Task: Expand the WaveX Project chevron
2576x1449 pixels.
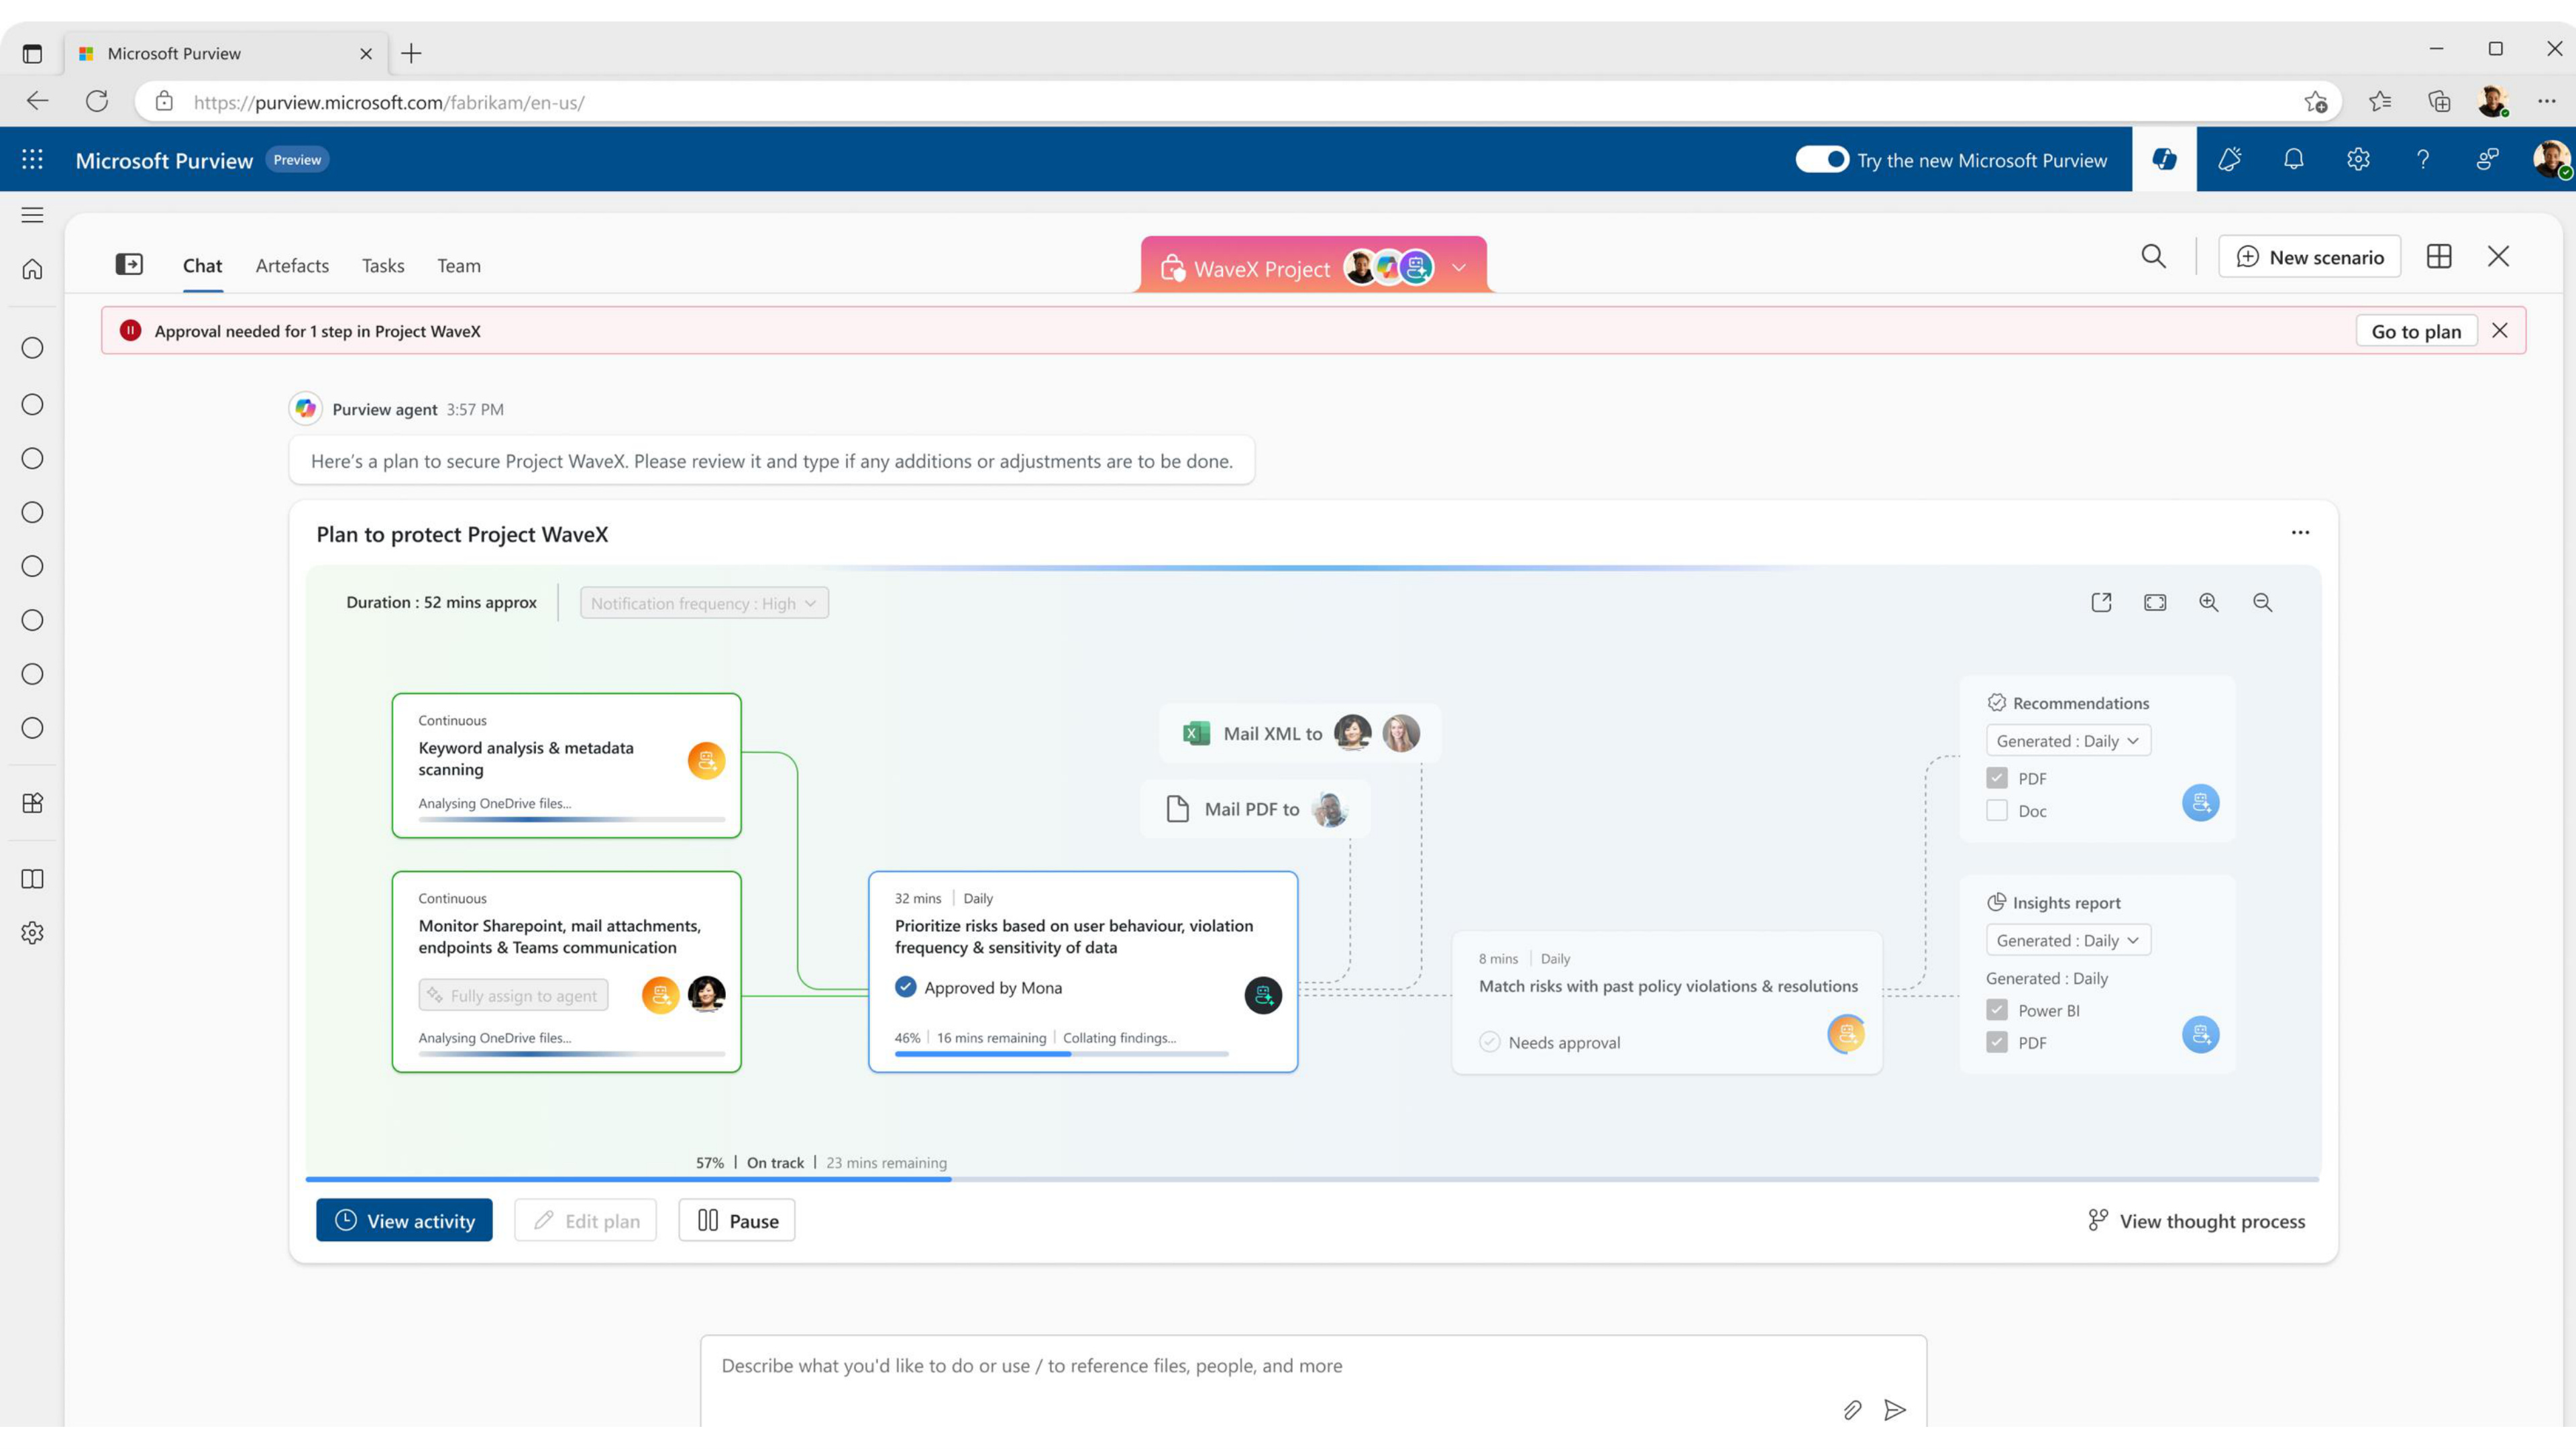Action: pyautogui.click(x=1458, y=268)
